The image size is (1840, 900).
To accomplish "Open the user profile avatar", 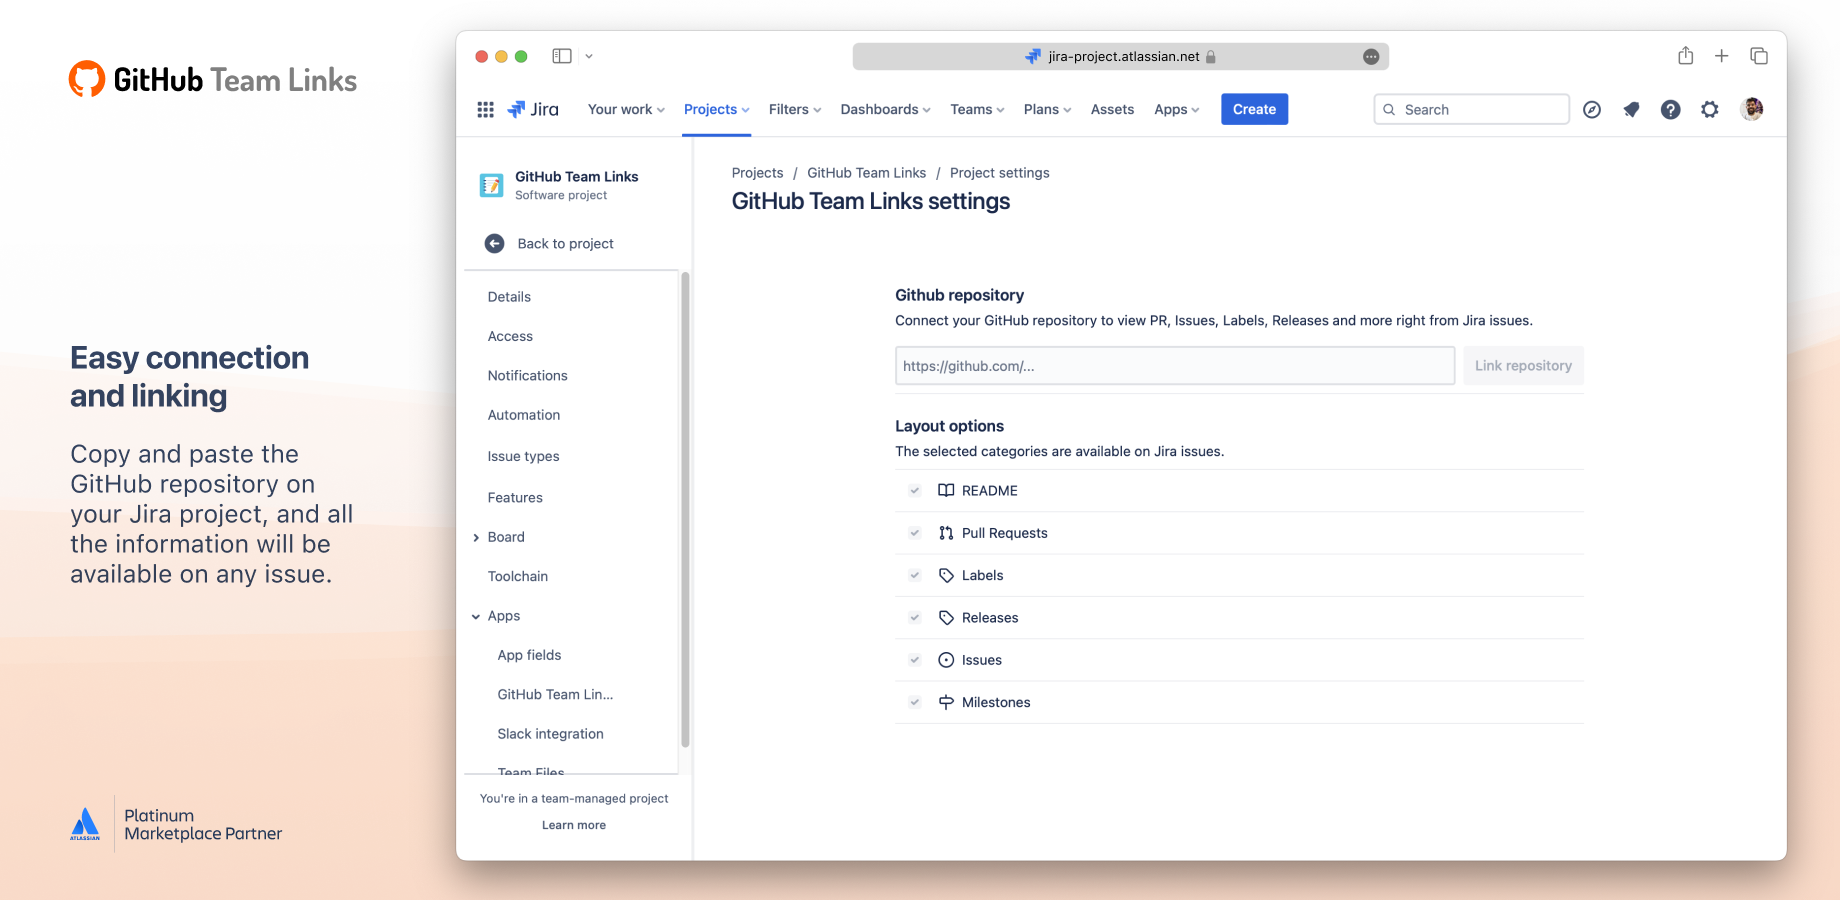I will [x=1751, y=109].
